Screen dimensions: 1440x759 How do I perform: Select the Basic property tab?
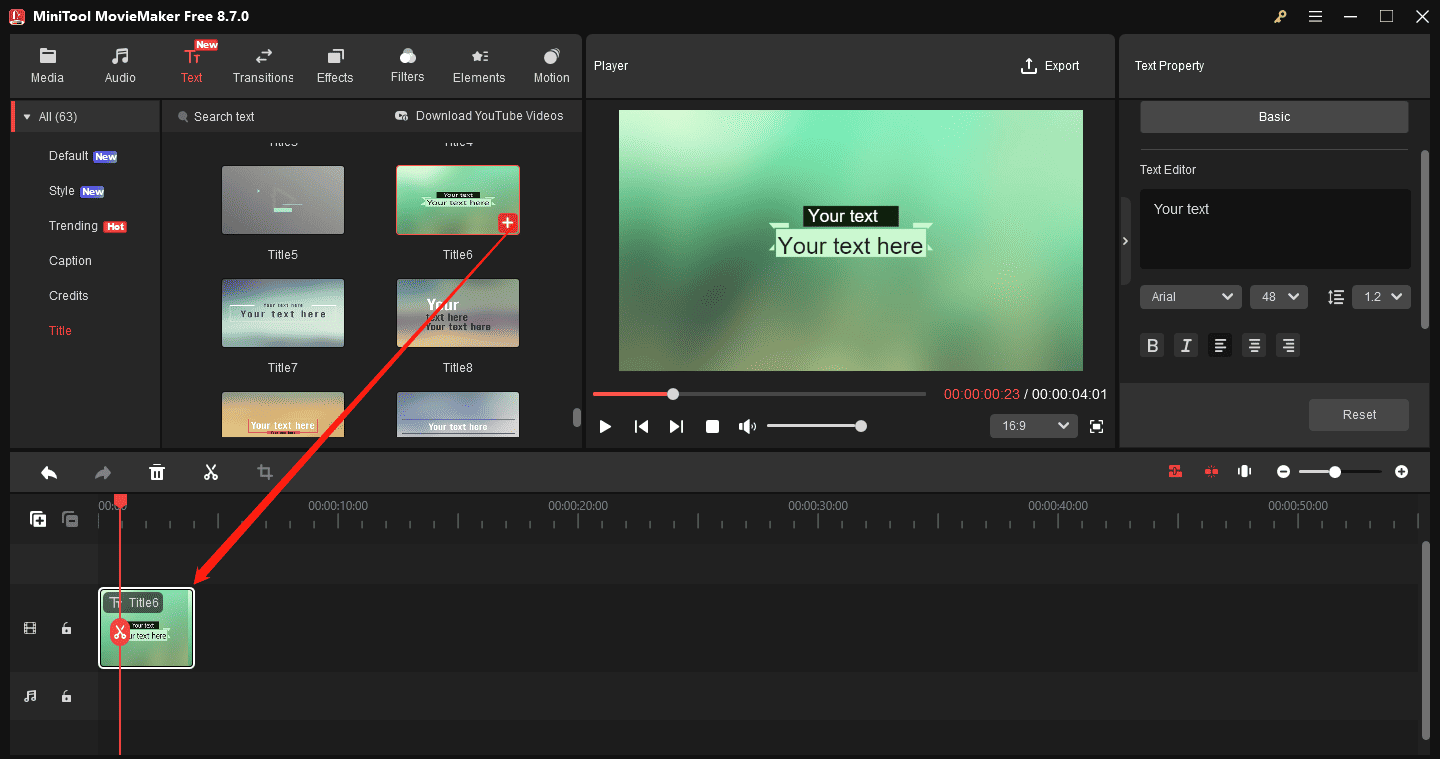1274,117
